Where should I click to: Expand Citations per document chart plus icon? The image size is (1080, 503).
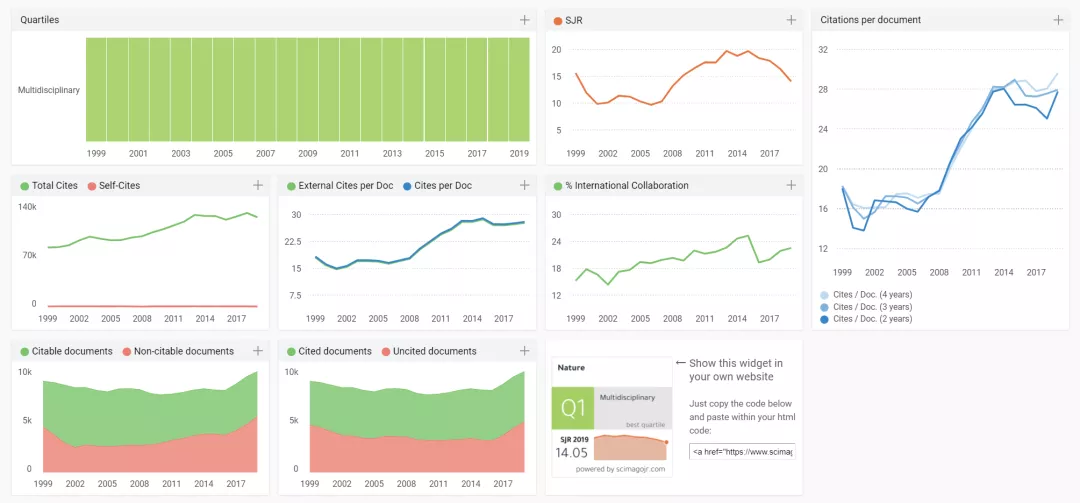[1058, 20]
